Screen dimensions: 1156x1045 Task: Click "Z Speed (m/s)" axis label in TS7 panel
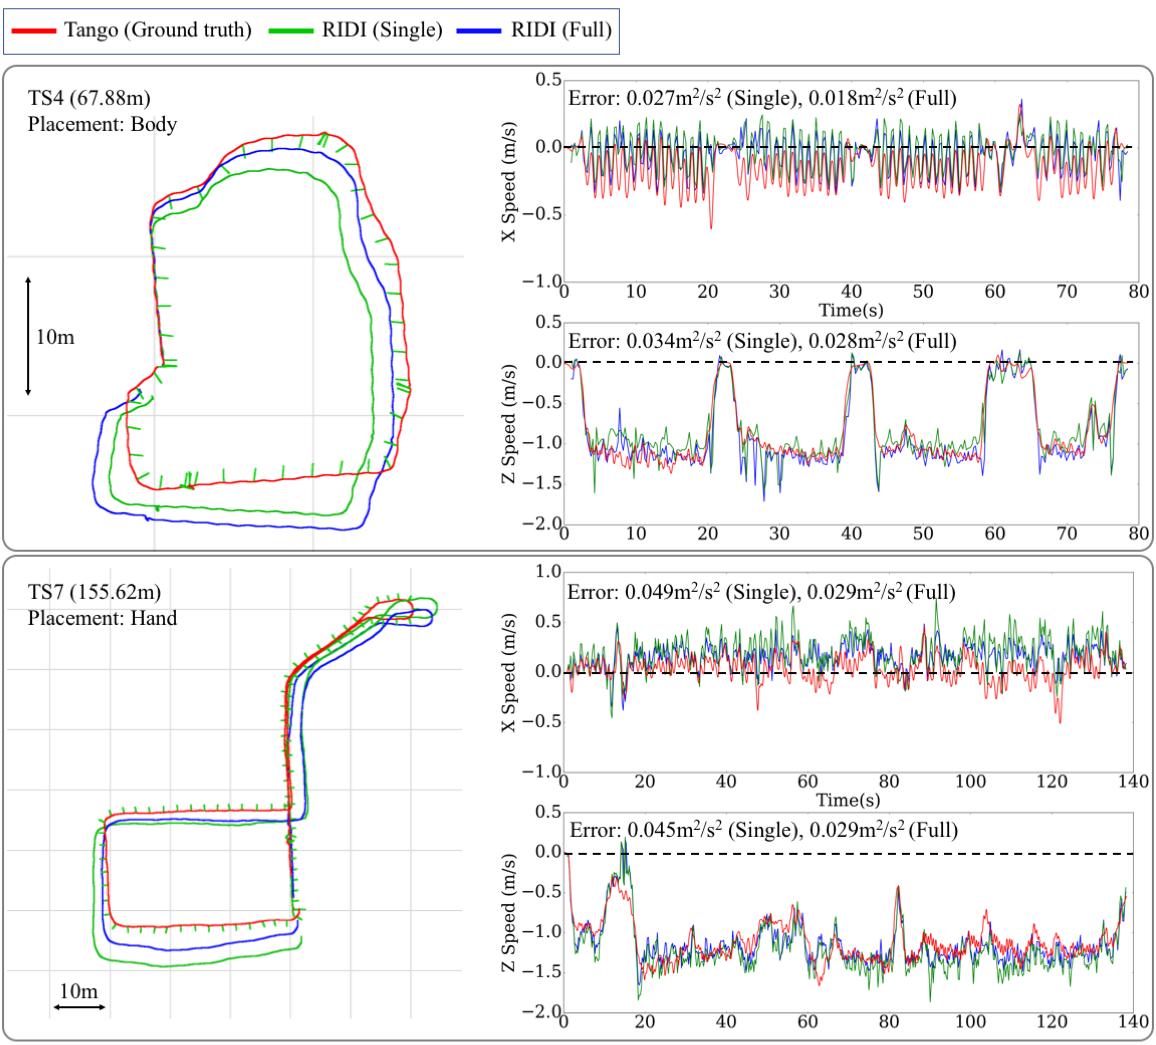tap(508, 913)
